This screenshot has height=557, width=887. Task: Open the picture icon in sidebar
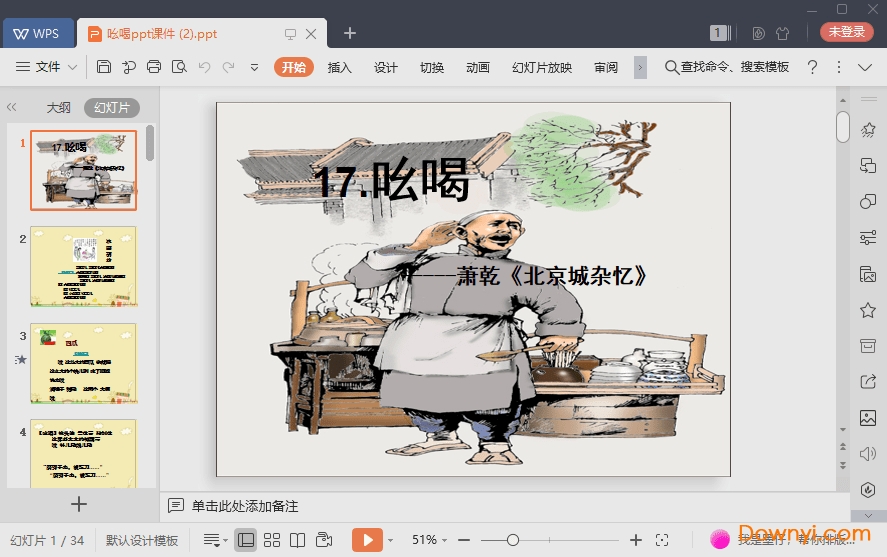pos(868,418)
